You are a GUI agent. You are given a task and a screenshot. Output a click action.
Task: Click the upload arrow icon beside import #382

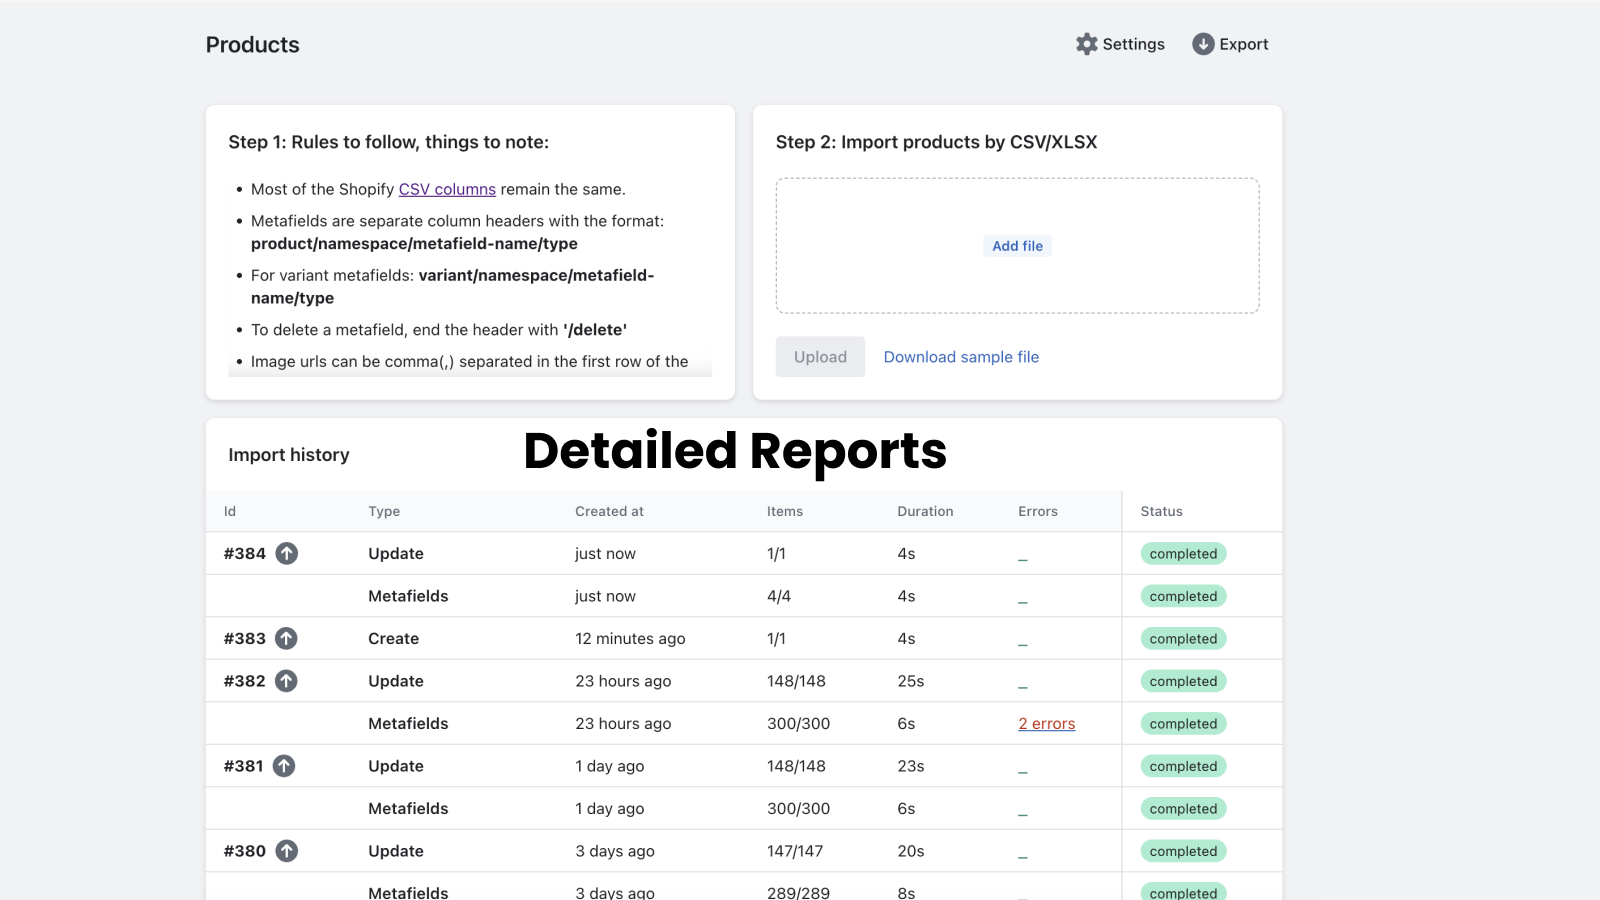pyautogui.click(x=285, y=681)
